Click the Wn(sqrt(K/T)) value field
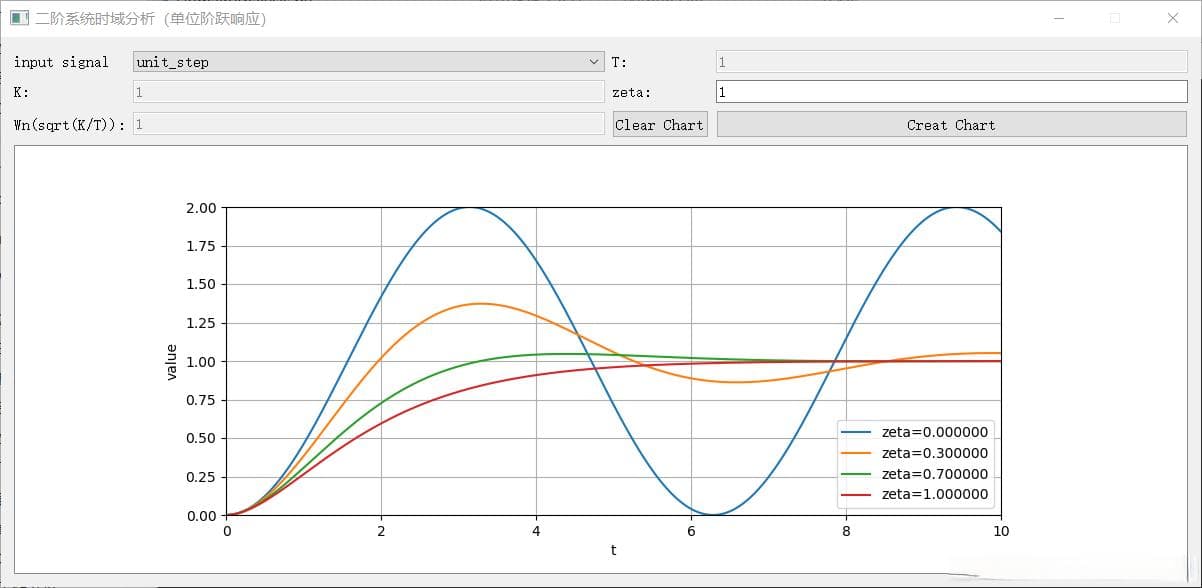 coord(368,124)
